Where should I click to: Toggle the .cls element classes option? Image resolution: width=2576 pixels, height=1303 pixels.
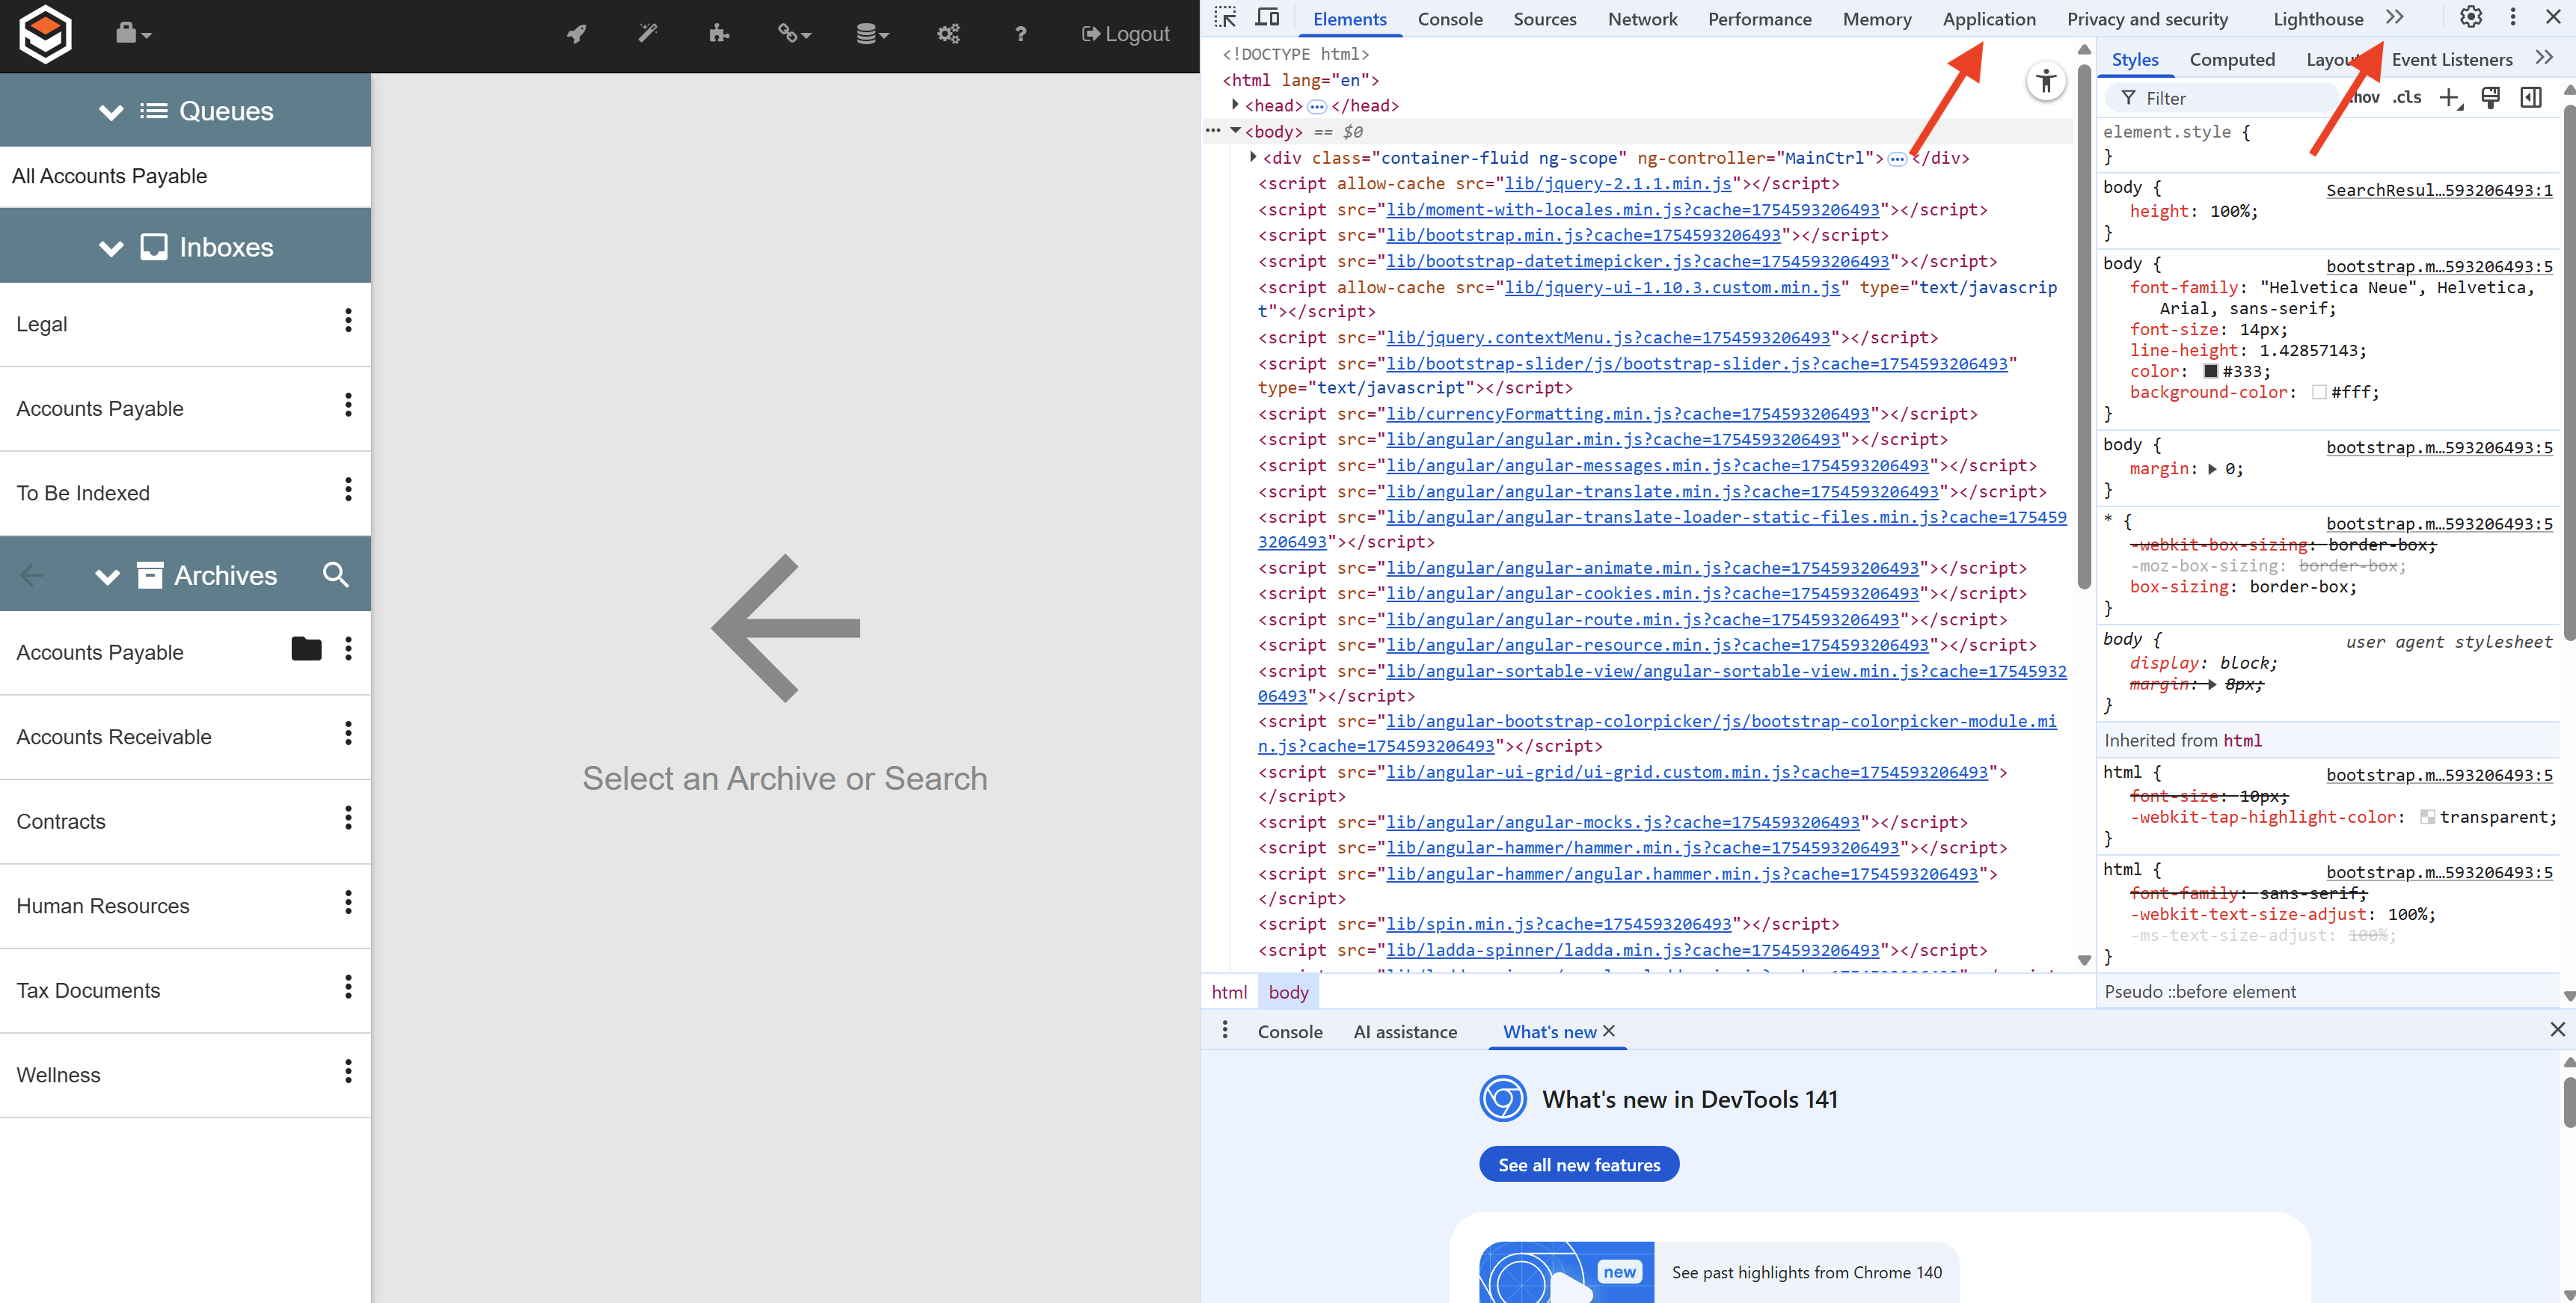tap(2407, 97)
